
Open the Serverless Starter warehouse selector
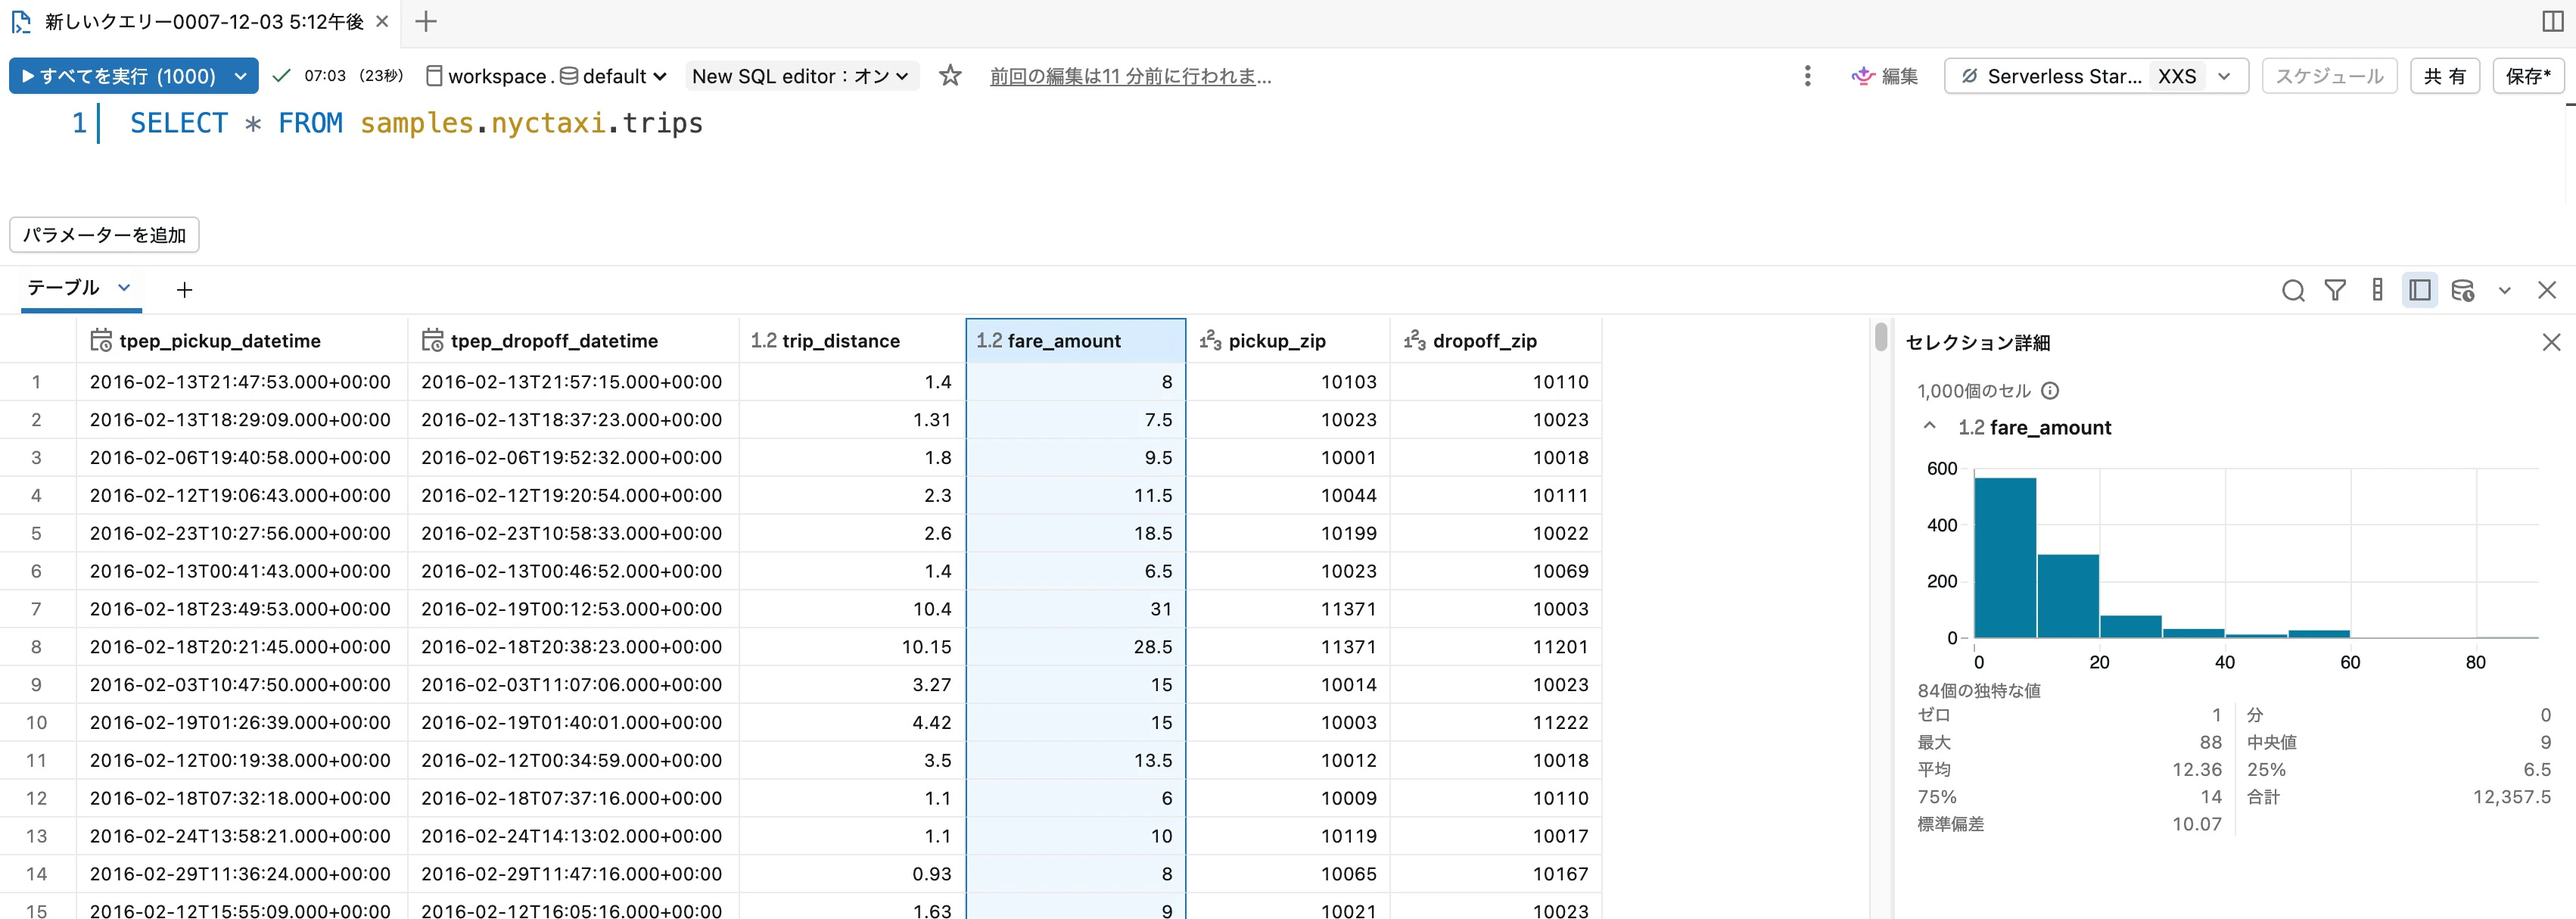click(x=2096, y=76)
